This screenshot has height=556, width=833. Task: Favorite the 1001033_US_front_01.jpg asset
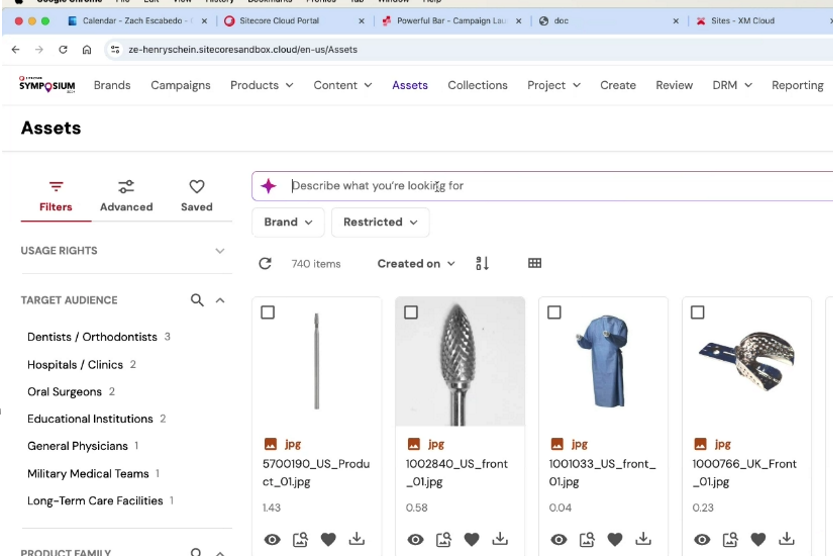coord(615,540)
